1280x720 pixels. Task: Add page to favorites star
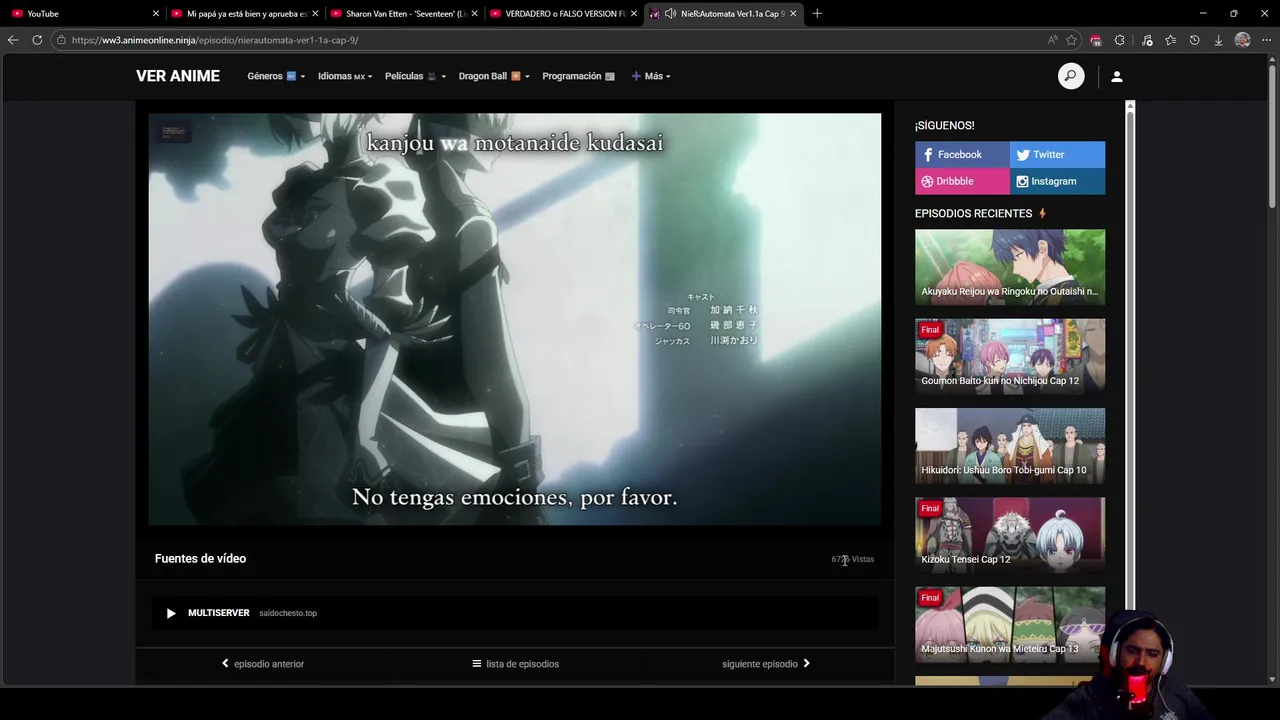point(1072,40)
